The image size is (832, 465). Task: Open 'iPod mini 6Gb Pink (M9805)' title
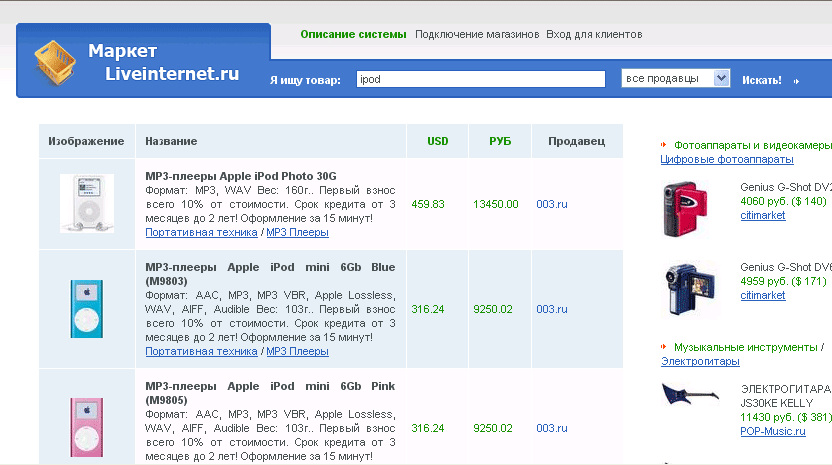[x=270, y=393]
